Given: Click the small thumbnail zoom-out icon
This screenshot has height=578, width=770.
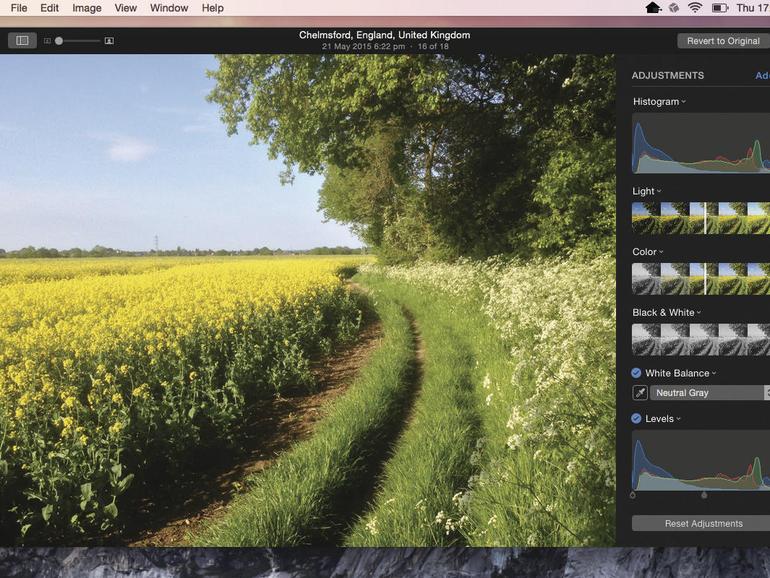Looking at the screenshot, I should pos(47,41).
